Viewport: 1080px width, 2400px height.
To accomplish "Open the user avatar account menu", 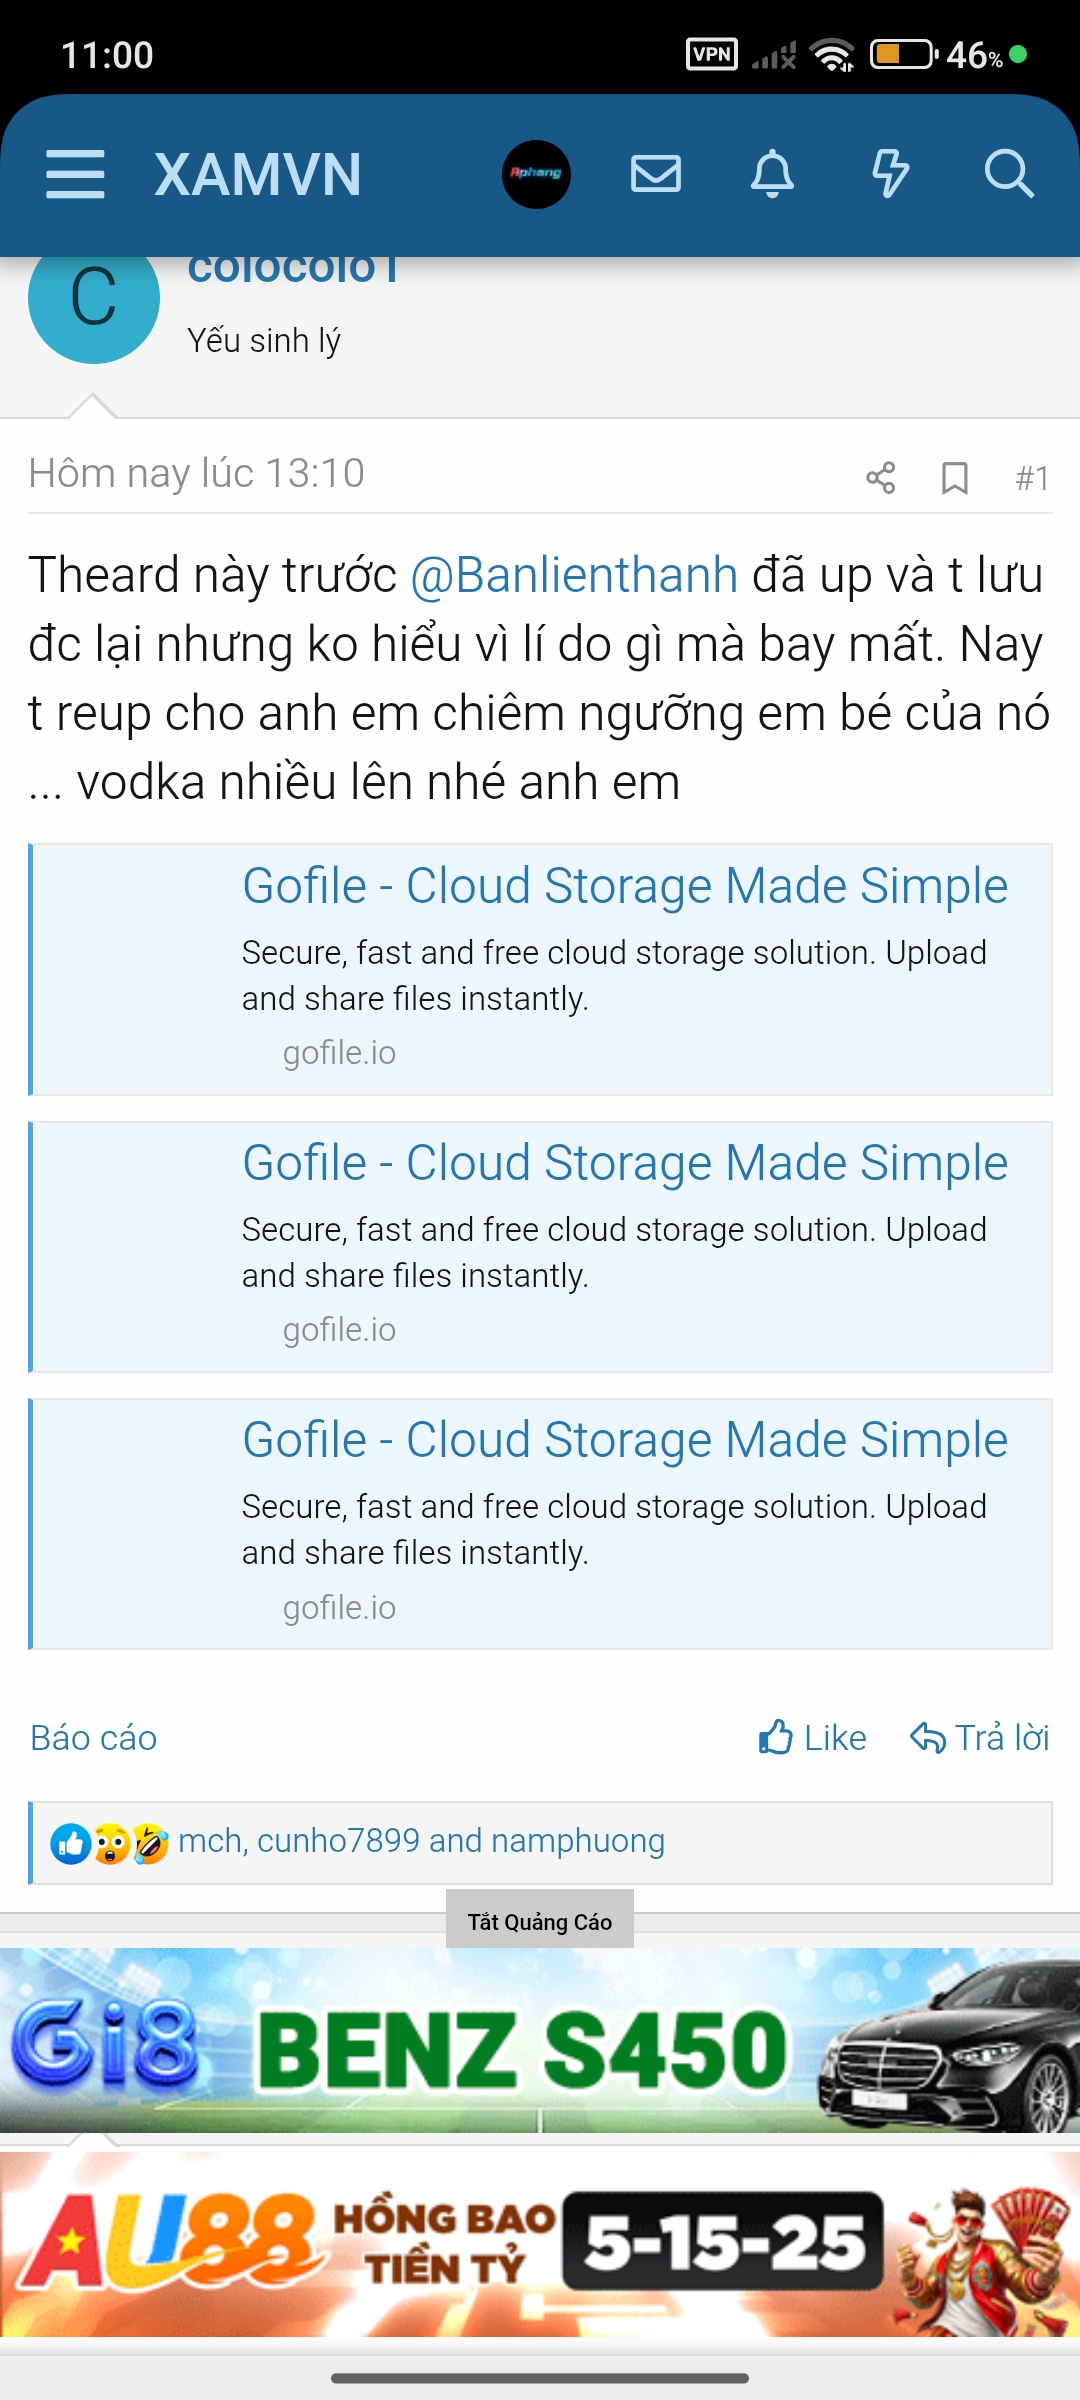I will [536, 174].
